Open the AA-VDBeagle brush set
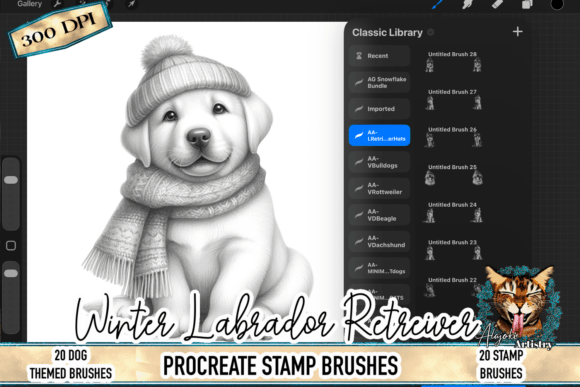This screenshot has height=387, width=580. (x=380, y=215)
